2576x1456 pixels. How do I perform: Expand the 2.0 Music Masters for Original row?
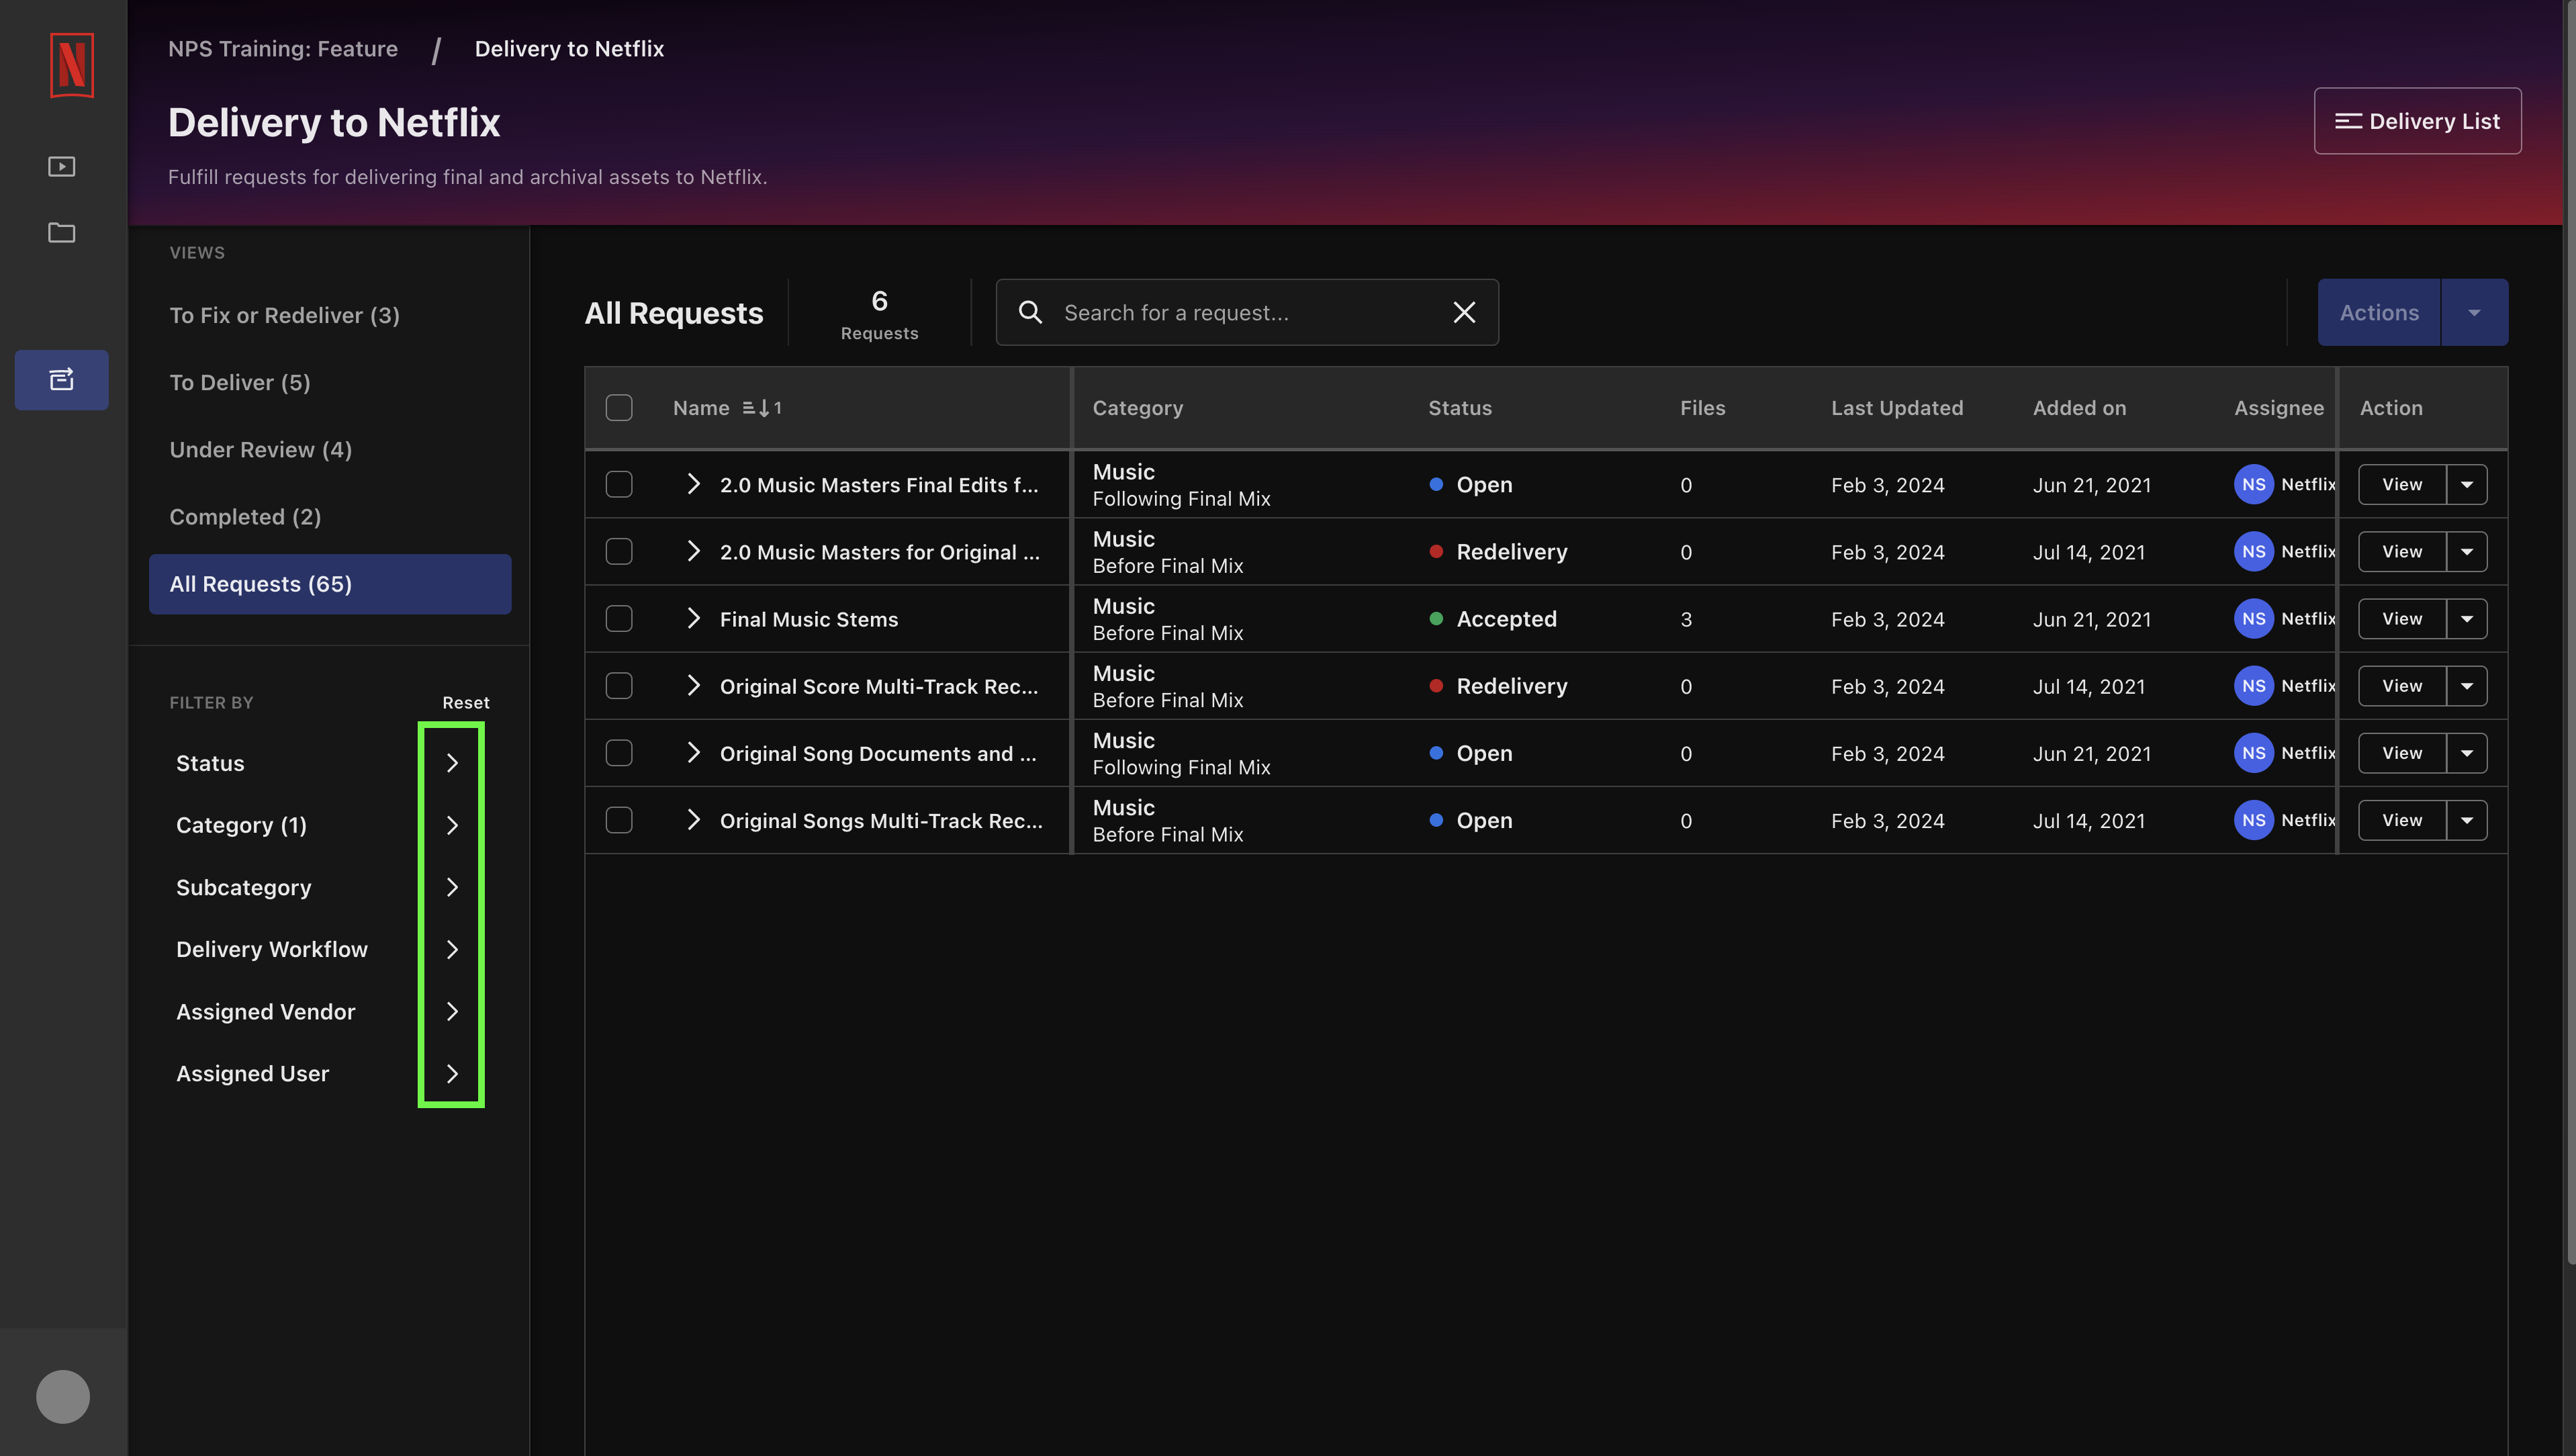[693, 551]
